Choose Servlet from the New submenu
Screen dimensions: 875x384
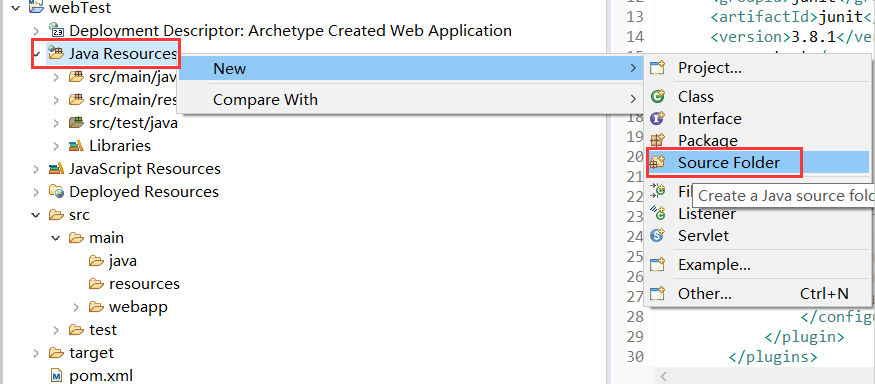click(x=759, y=236)
